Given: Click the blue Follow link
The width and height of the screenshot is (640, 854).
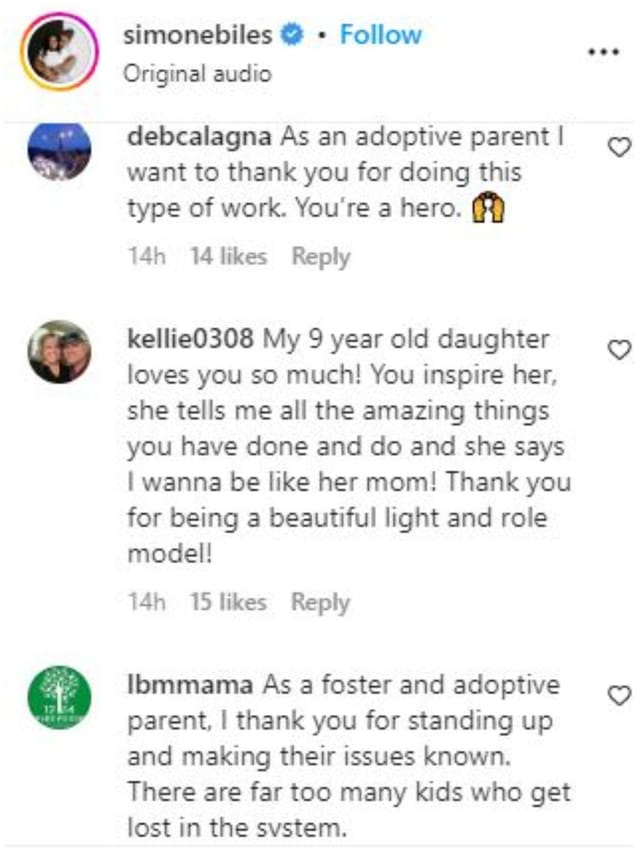Looking at the screenshot, I should [380, 33].
